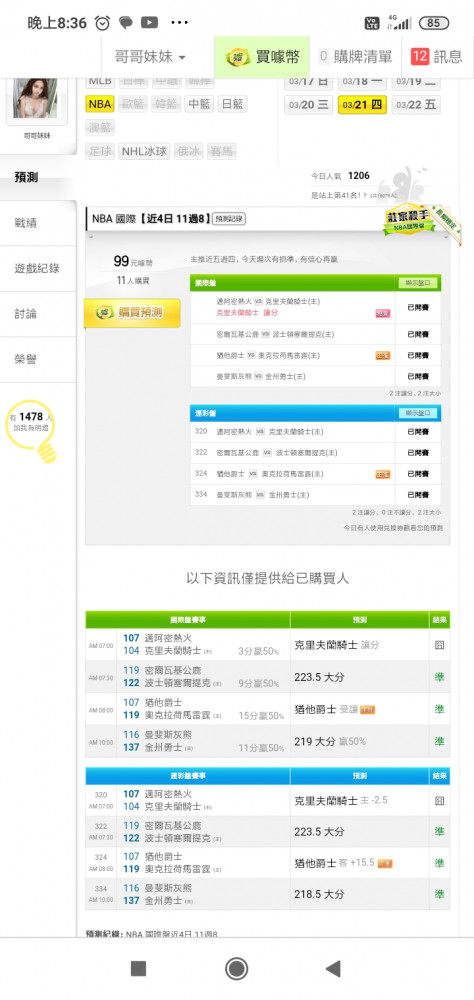Open the red 12 訊息 notification badge
Image resolution: width=474 pixels, height=1000 pixels.
point(419,56)
